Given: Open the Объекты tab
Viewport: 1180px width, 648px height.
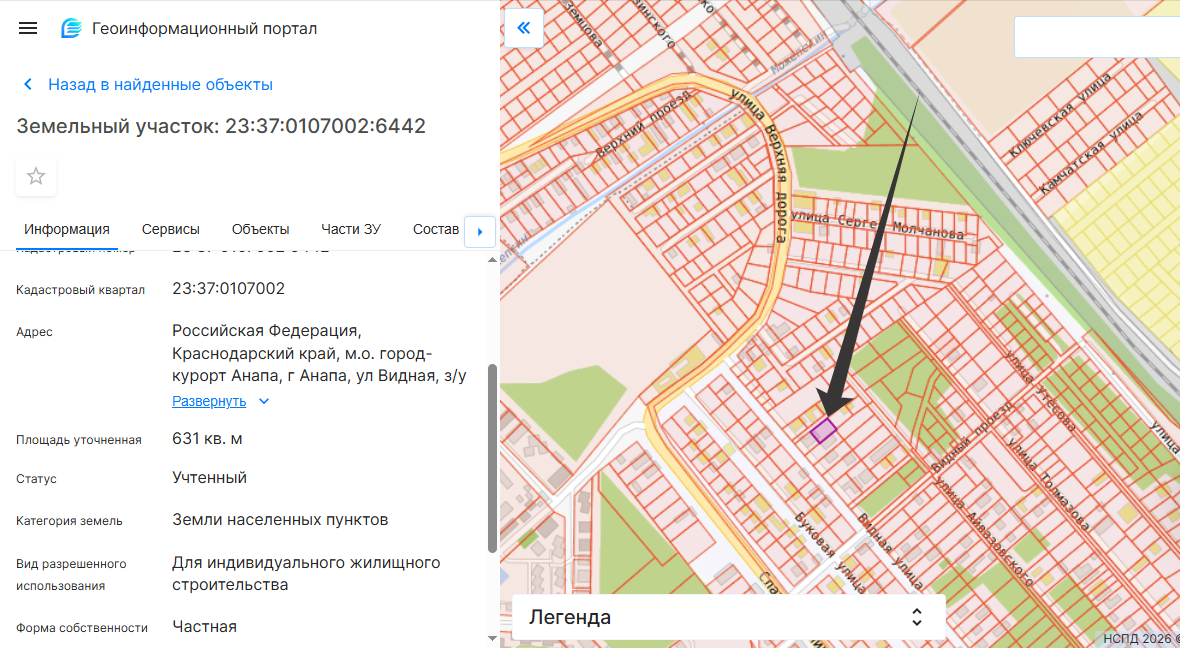Looking at the screenshot, I should coord(260,229).
